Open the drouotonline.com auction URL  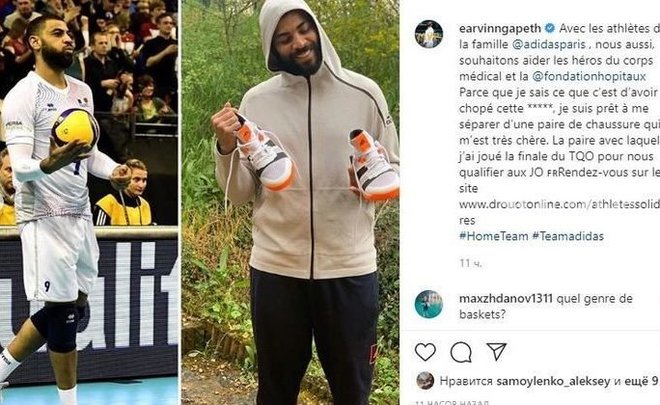coord(559,212)
